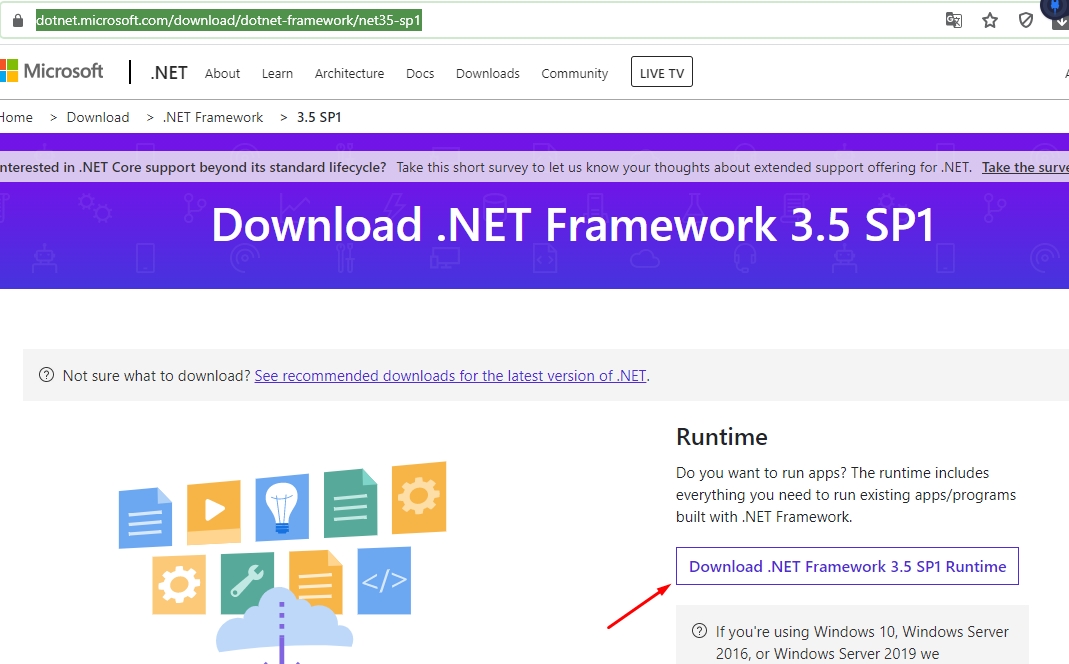Click Download .NET Framework 3.5 SP1 Runtime
The image size is (1069, 664).
[x=847, y=566]
